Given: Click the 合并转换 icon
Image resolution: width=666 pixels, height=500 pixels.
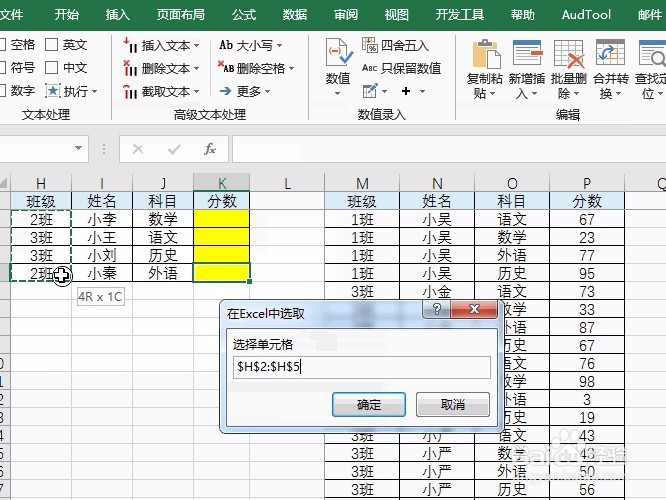Looking at the screenshot, I should pos(610,53).
